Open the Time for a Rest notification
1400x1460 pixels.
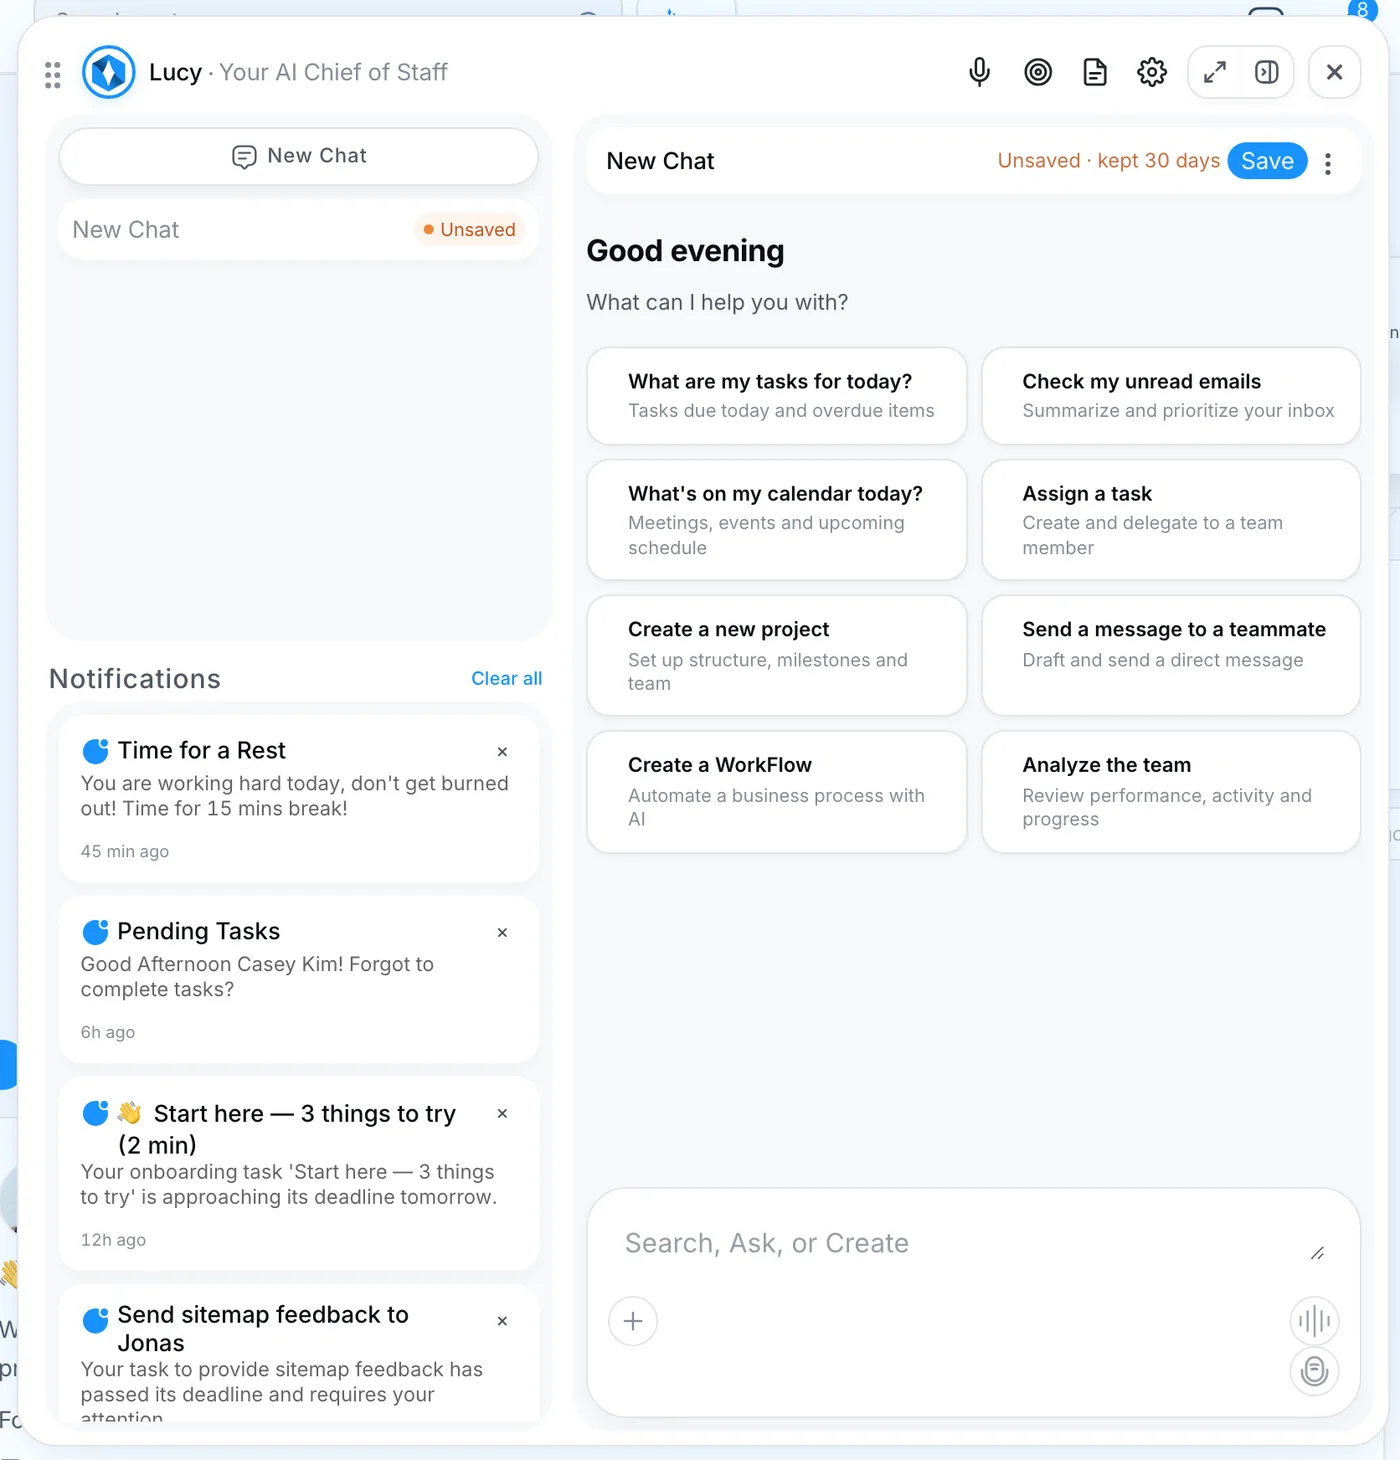[299, 798]
